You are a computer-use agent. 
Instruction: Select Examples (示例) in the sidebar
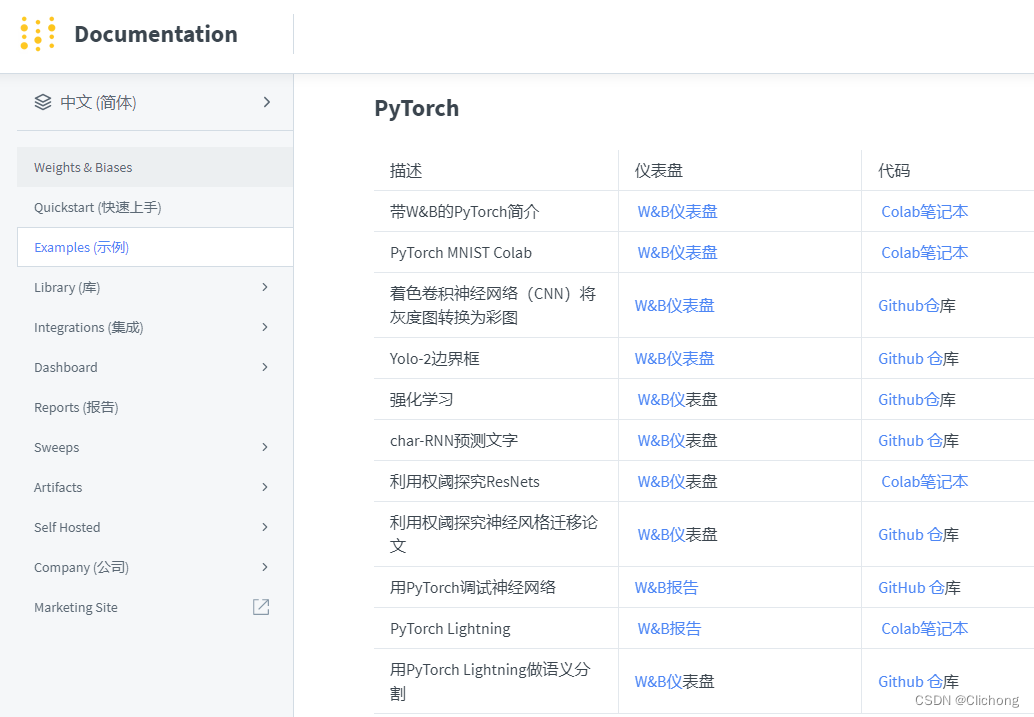(x=81, y=247)
